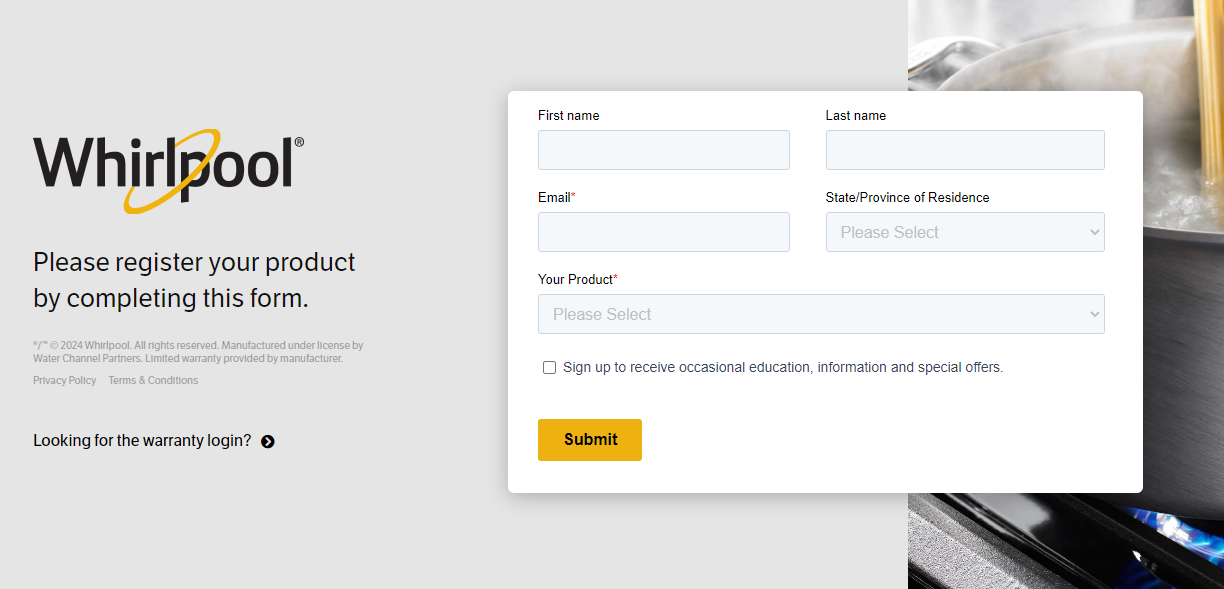This screenshot has height=589, width=1224.
Task: Click the sign-up offers checkbox label text
Action: tap(783, 367)
